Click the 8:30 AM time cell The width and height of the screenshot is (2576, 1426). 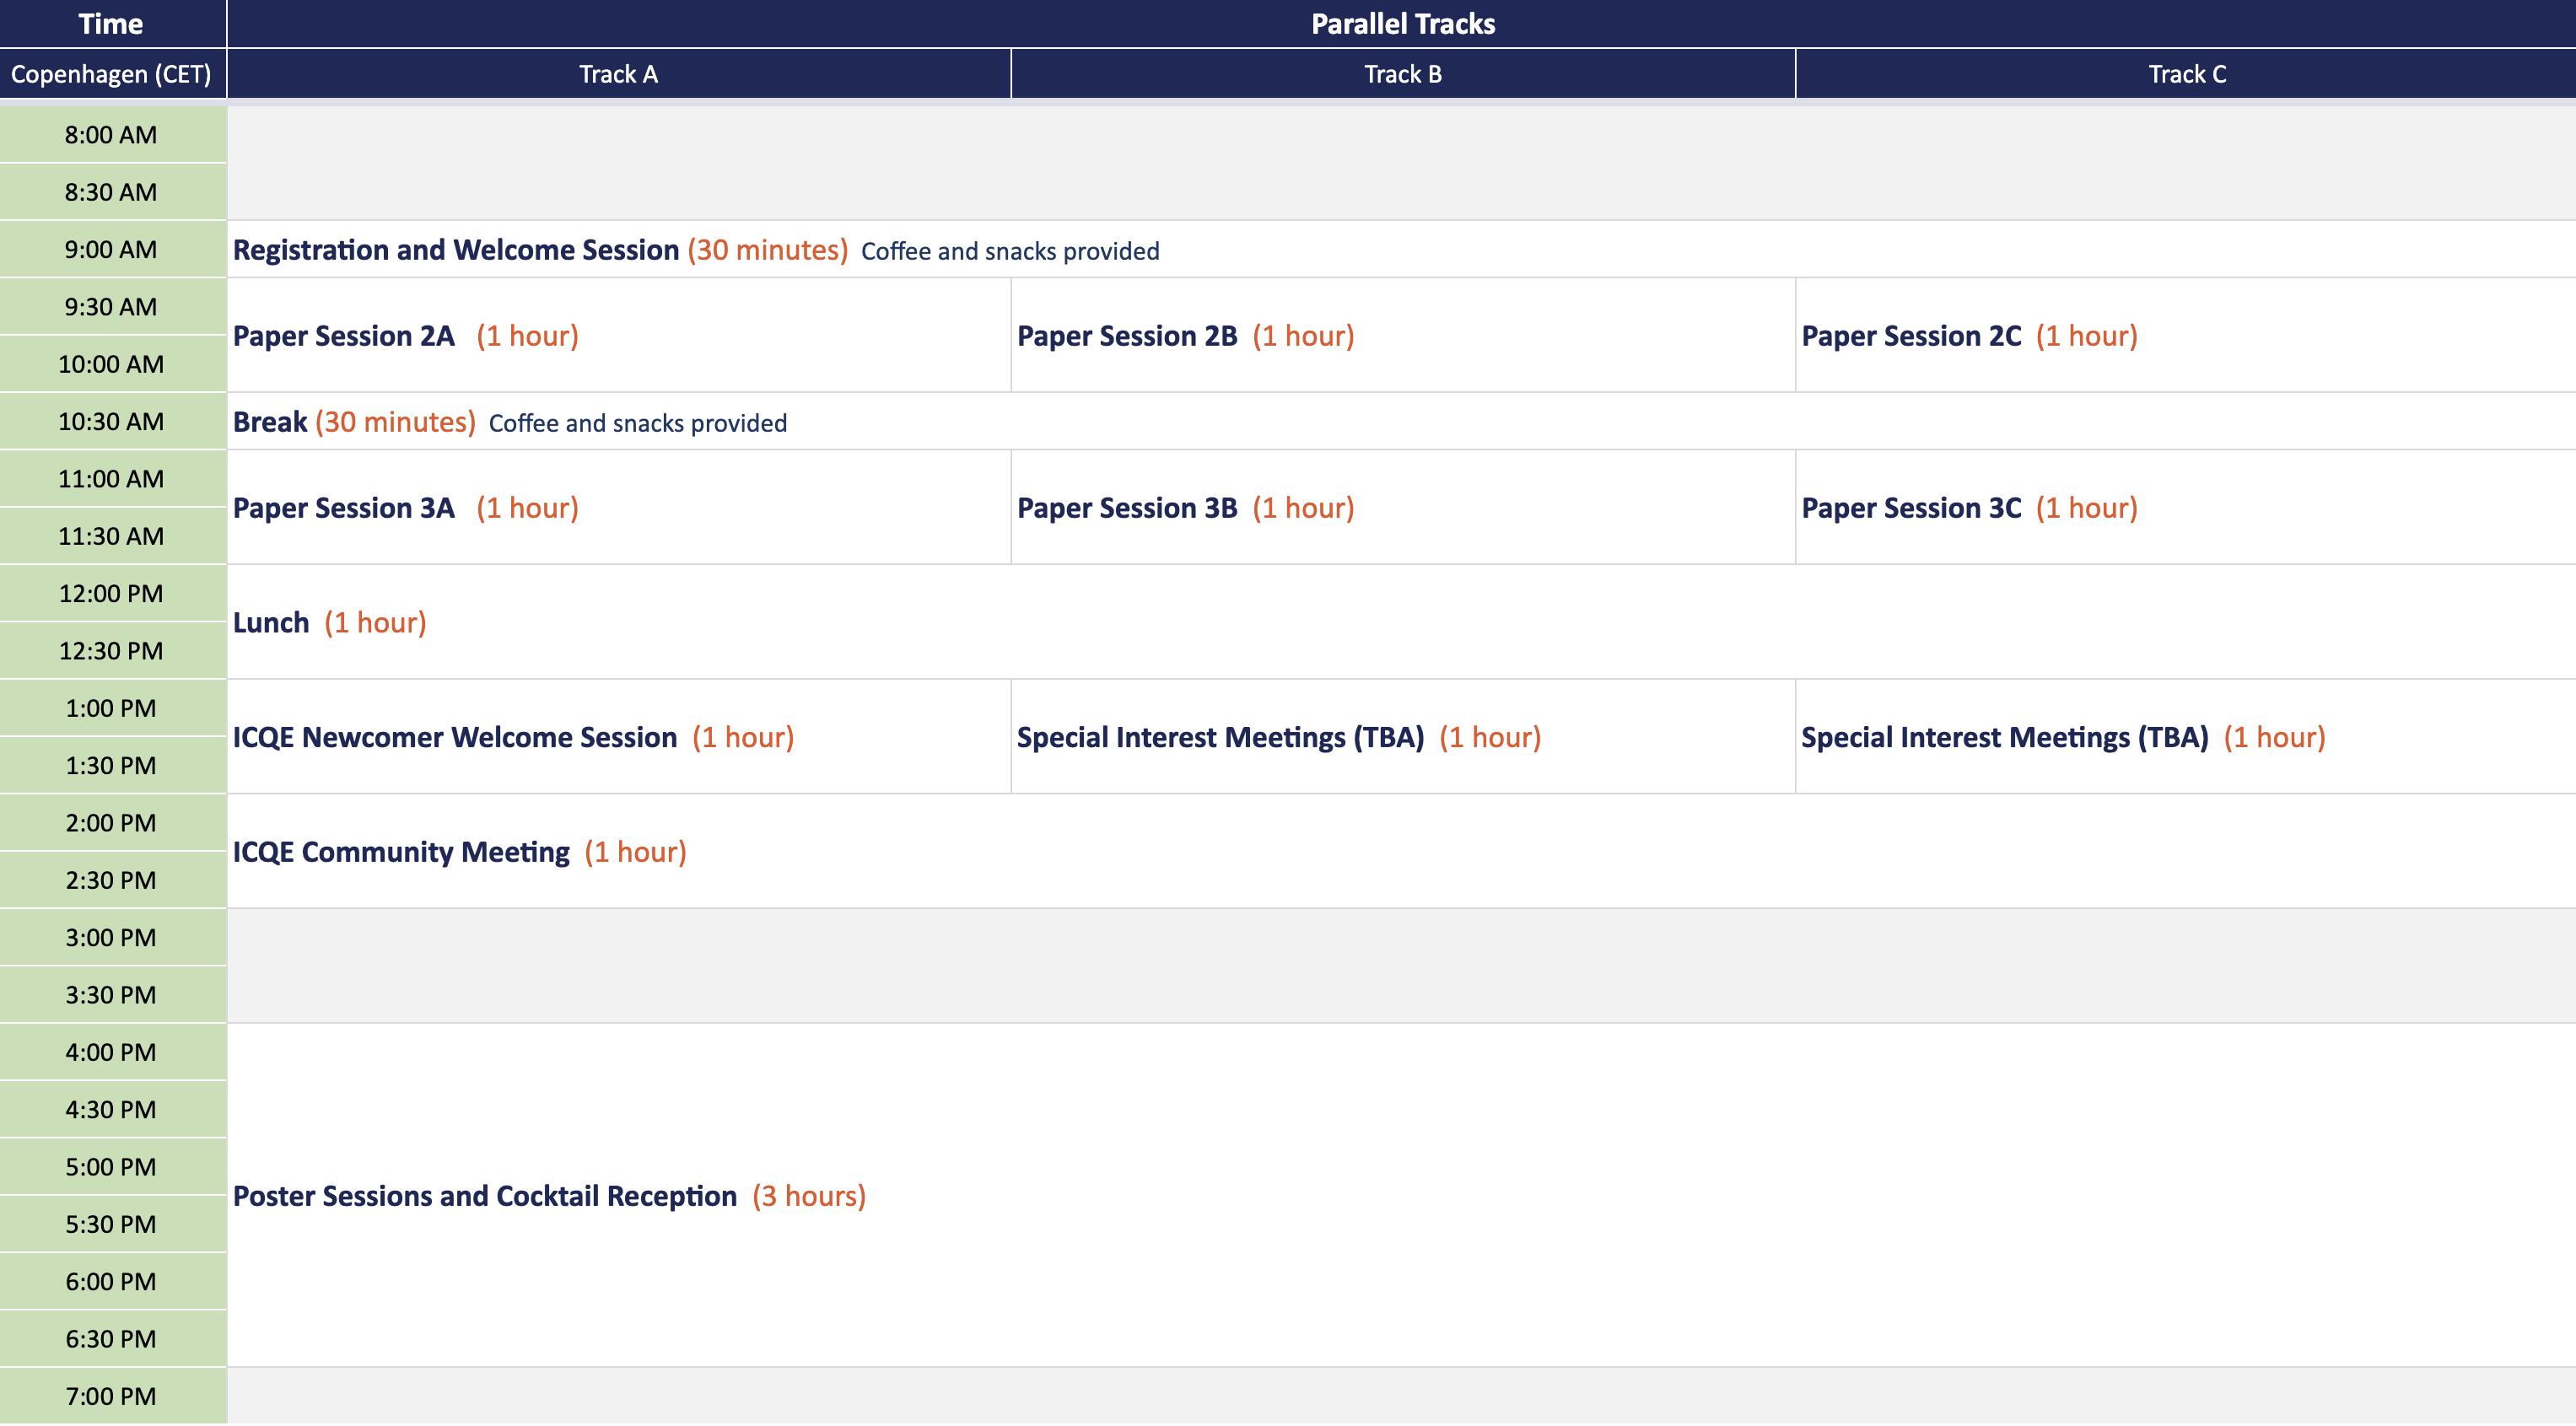click(x=112, y=192)
